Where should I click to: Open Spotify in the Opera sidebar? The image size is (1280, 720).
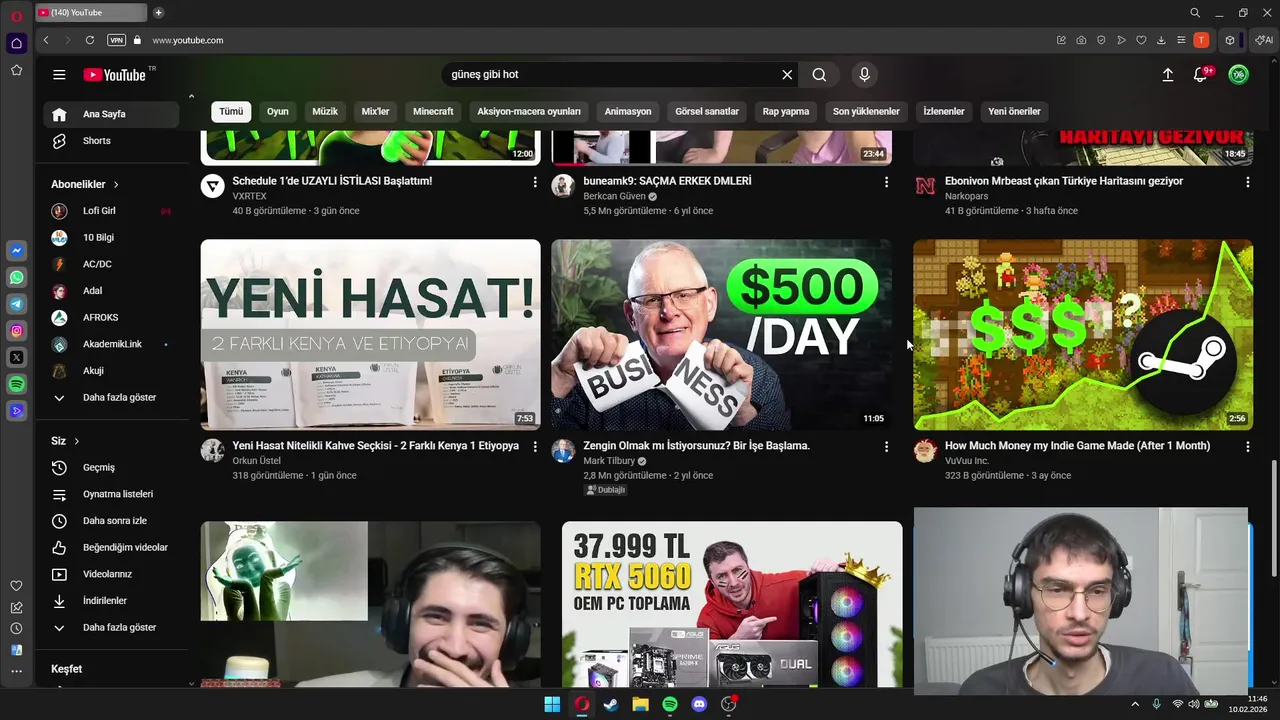point(16,384)
